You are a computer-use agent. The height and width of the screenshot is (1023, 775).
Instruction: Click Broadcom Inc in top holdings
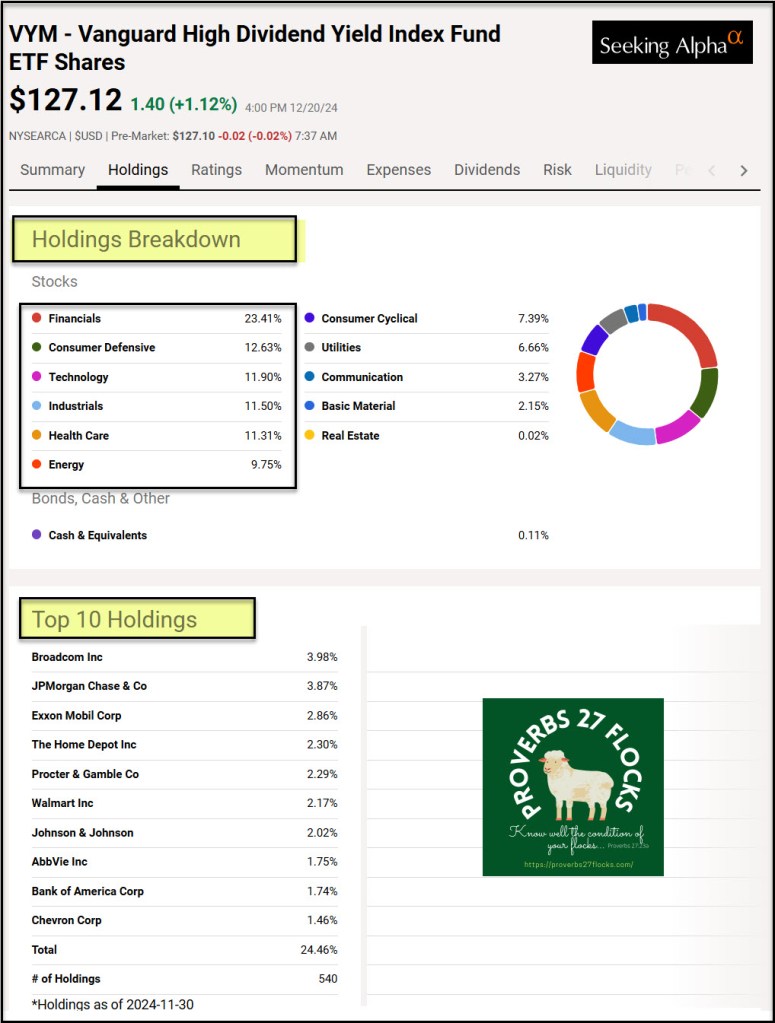click(67, 657)
